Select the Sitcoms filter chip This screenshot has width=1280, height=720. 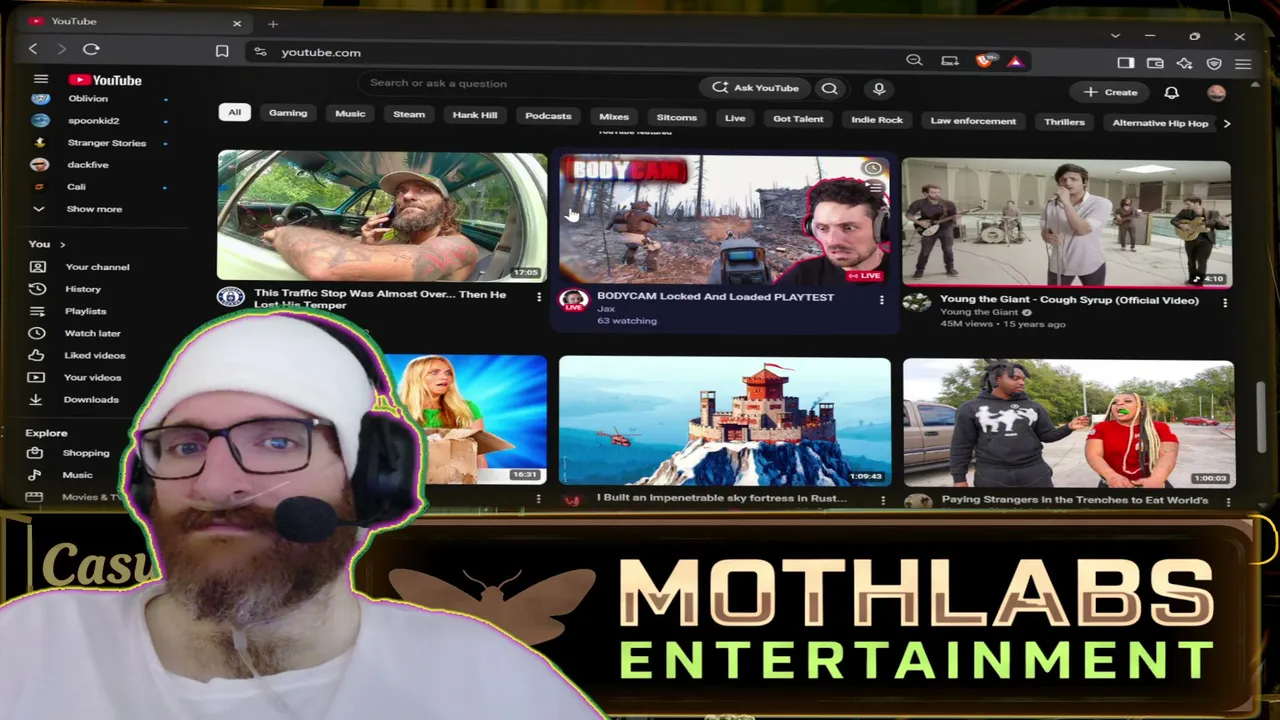677,118
